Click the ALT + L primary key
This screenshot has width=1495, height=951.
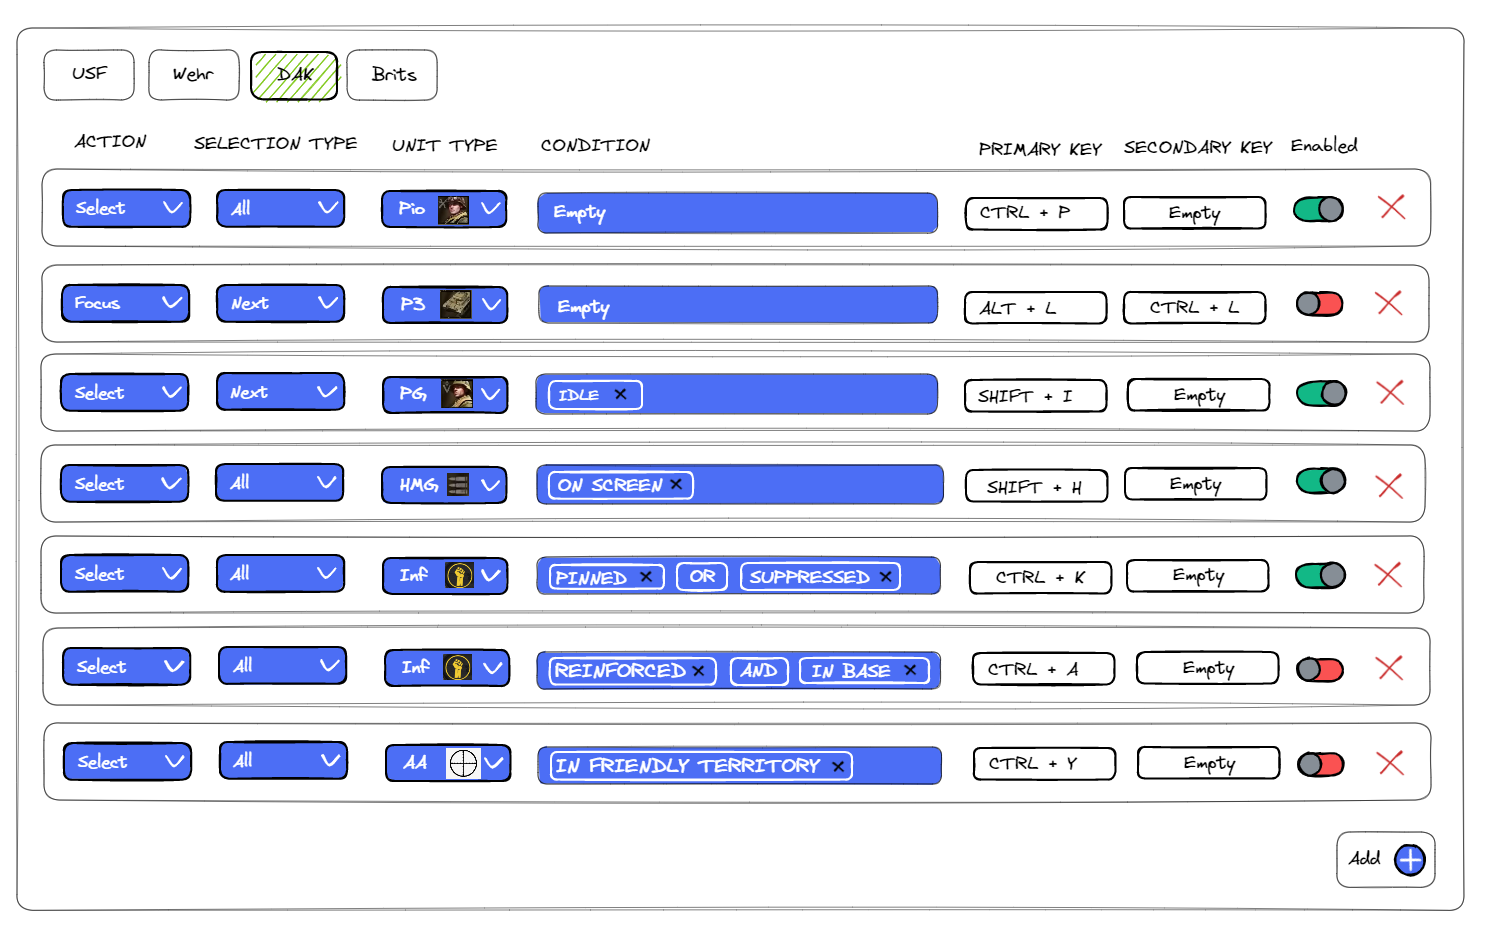pos(1035,308)
